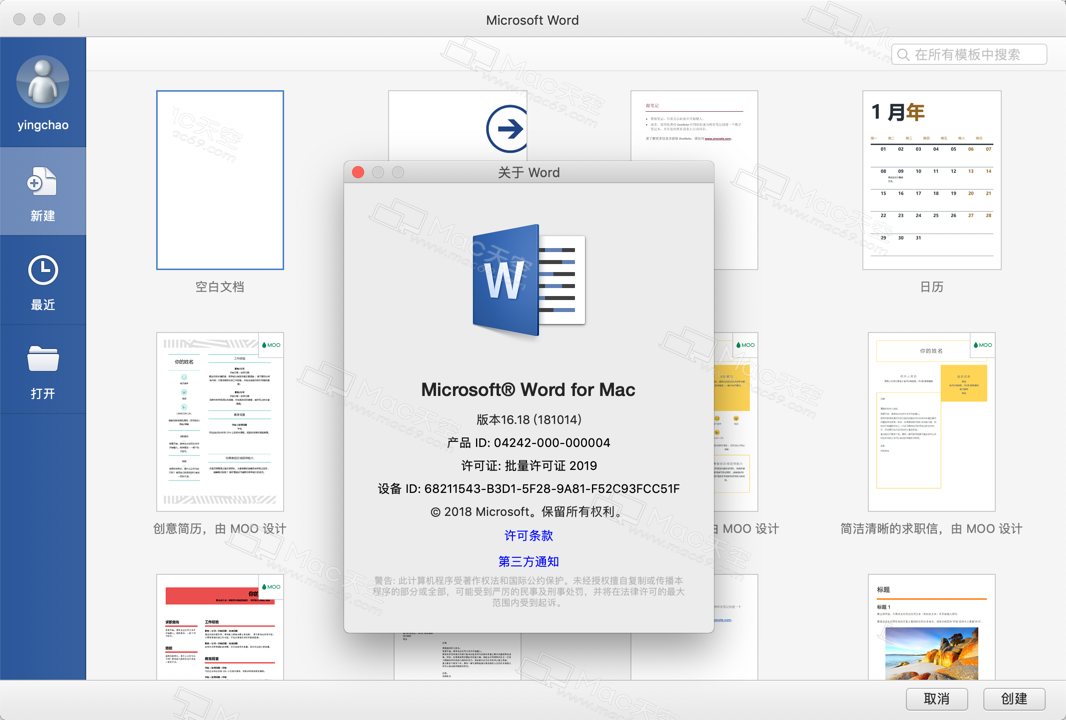Click the MOO badge on 创意简历 template
Image resolution: width=1066 pixels, height=720 pixels.
271,345
